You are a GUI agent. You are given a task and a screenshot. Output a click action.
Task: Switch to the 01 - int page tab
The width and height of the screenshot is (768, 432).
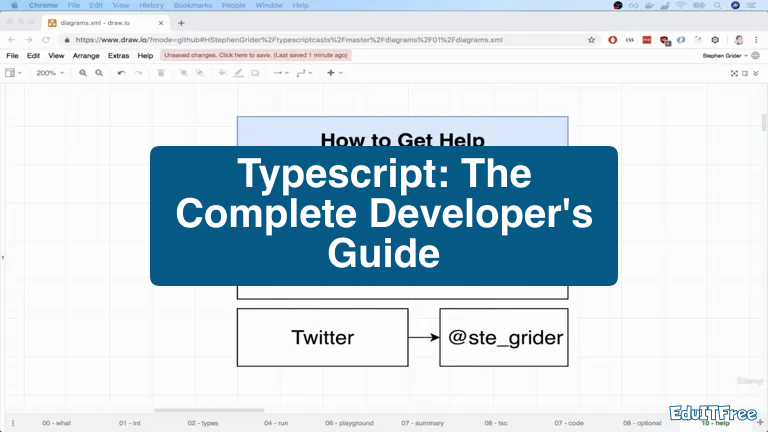(130, 423)
